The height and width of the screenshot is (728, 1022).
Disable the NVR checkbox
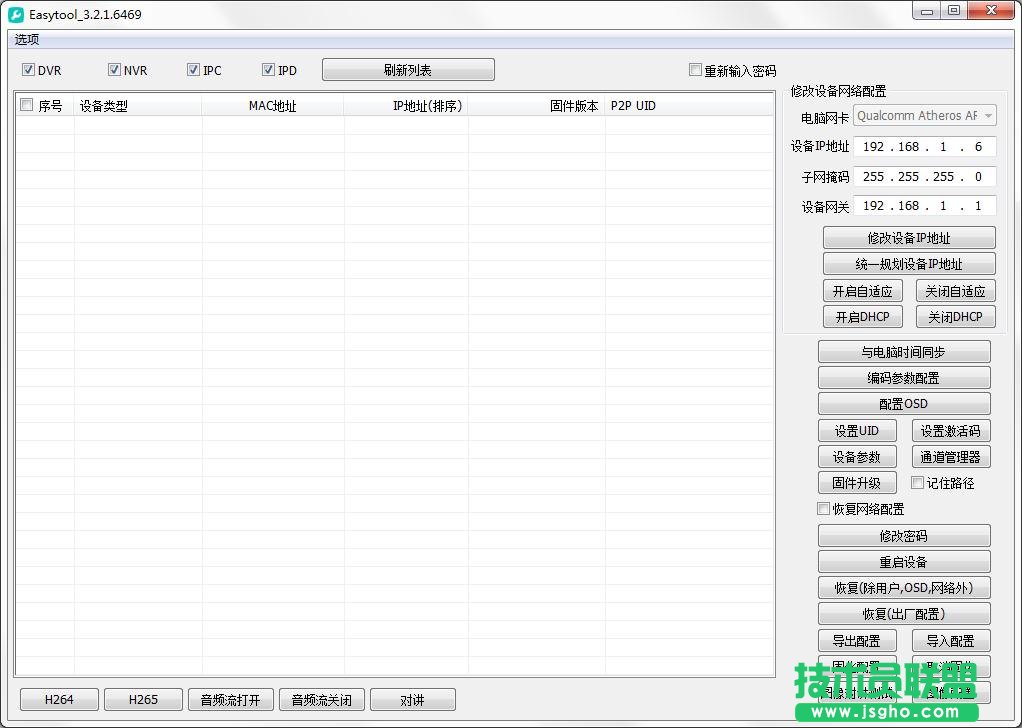(x=115, y=69)
